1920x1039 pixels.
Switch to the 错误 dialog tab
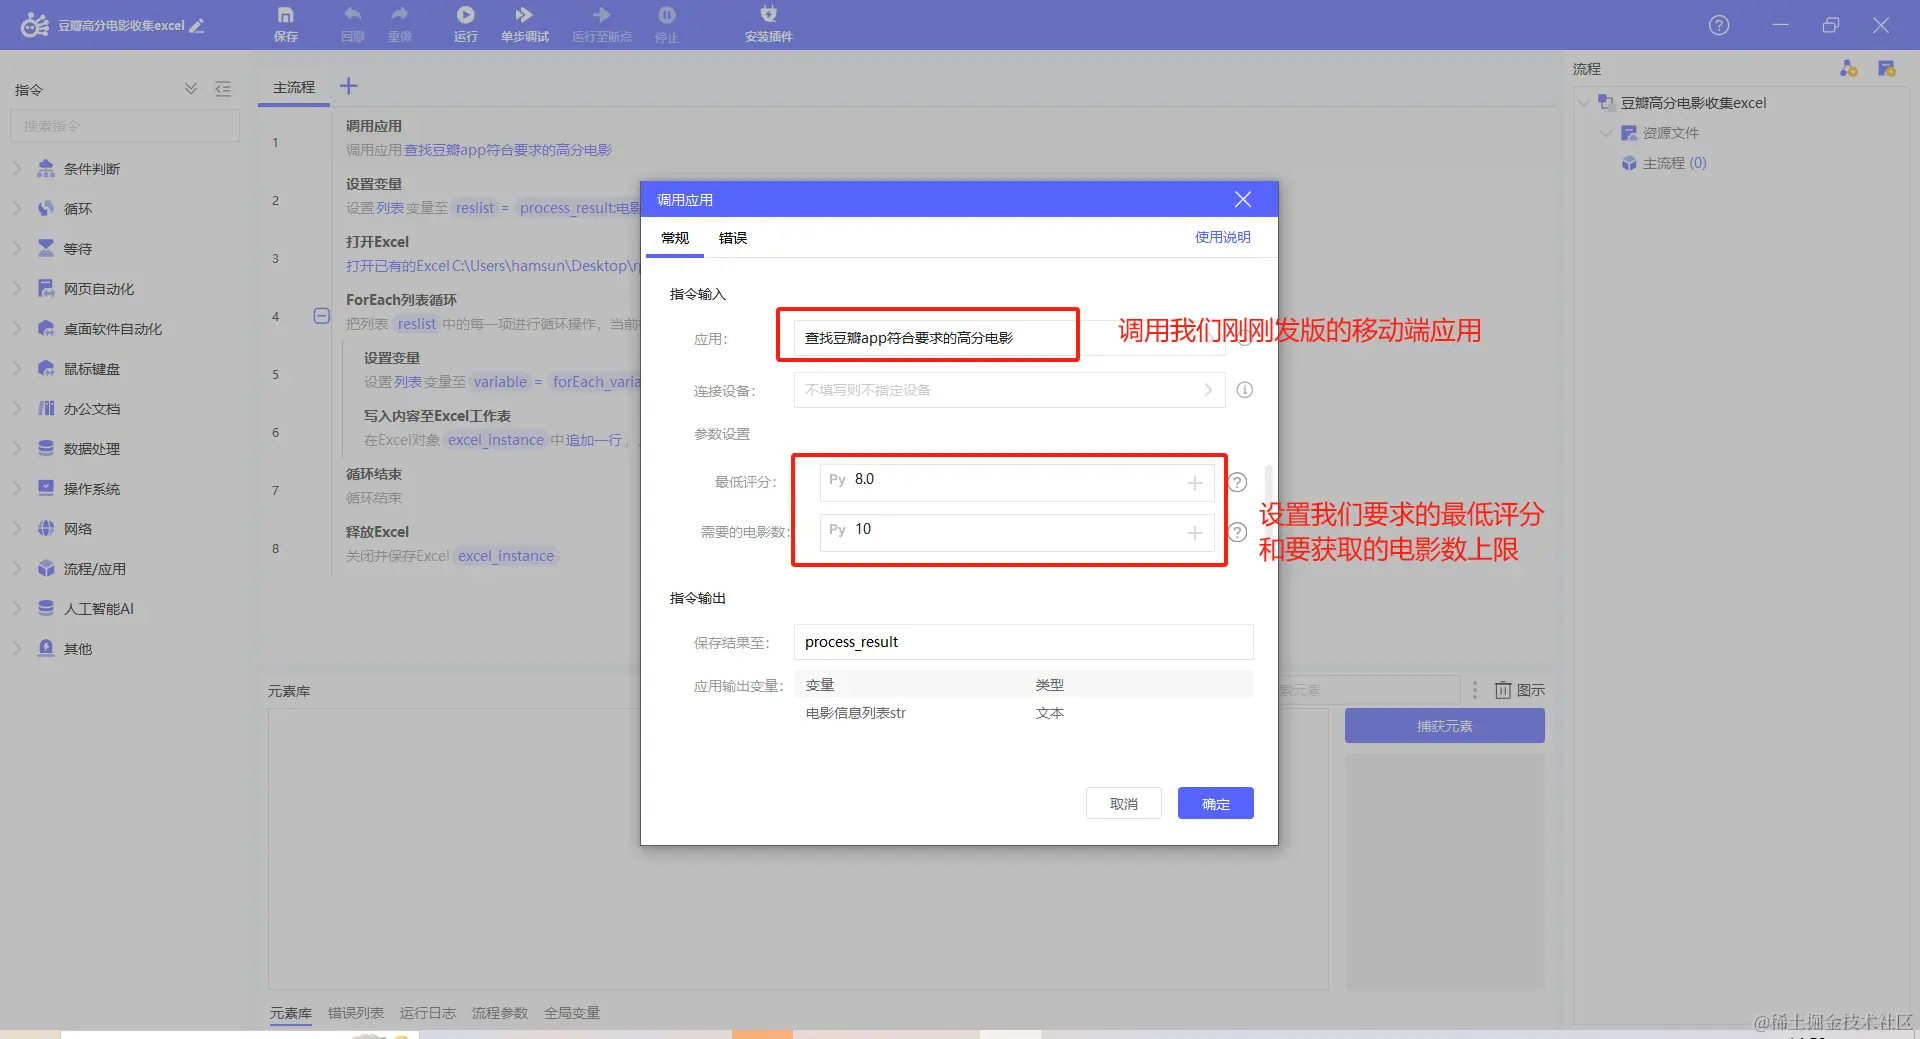click(733, 238)
